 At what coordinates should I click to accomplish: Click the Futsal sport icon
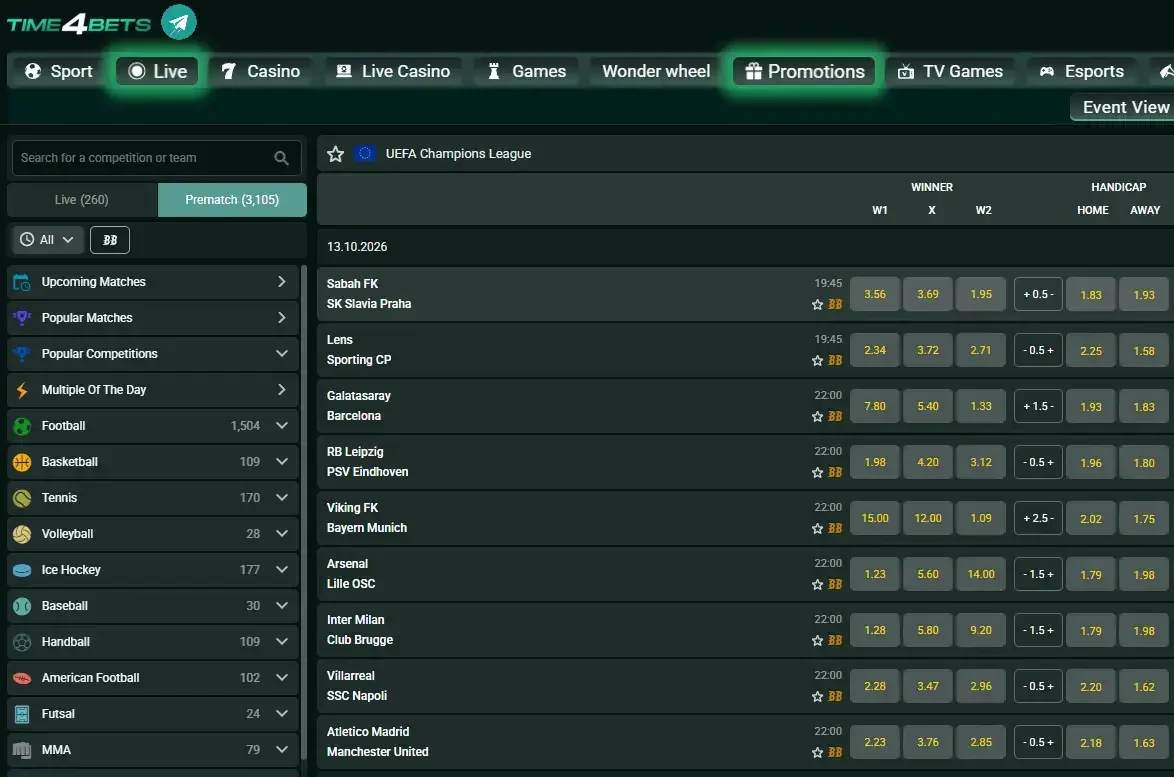tap(22, 713)
